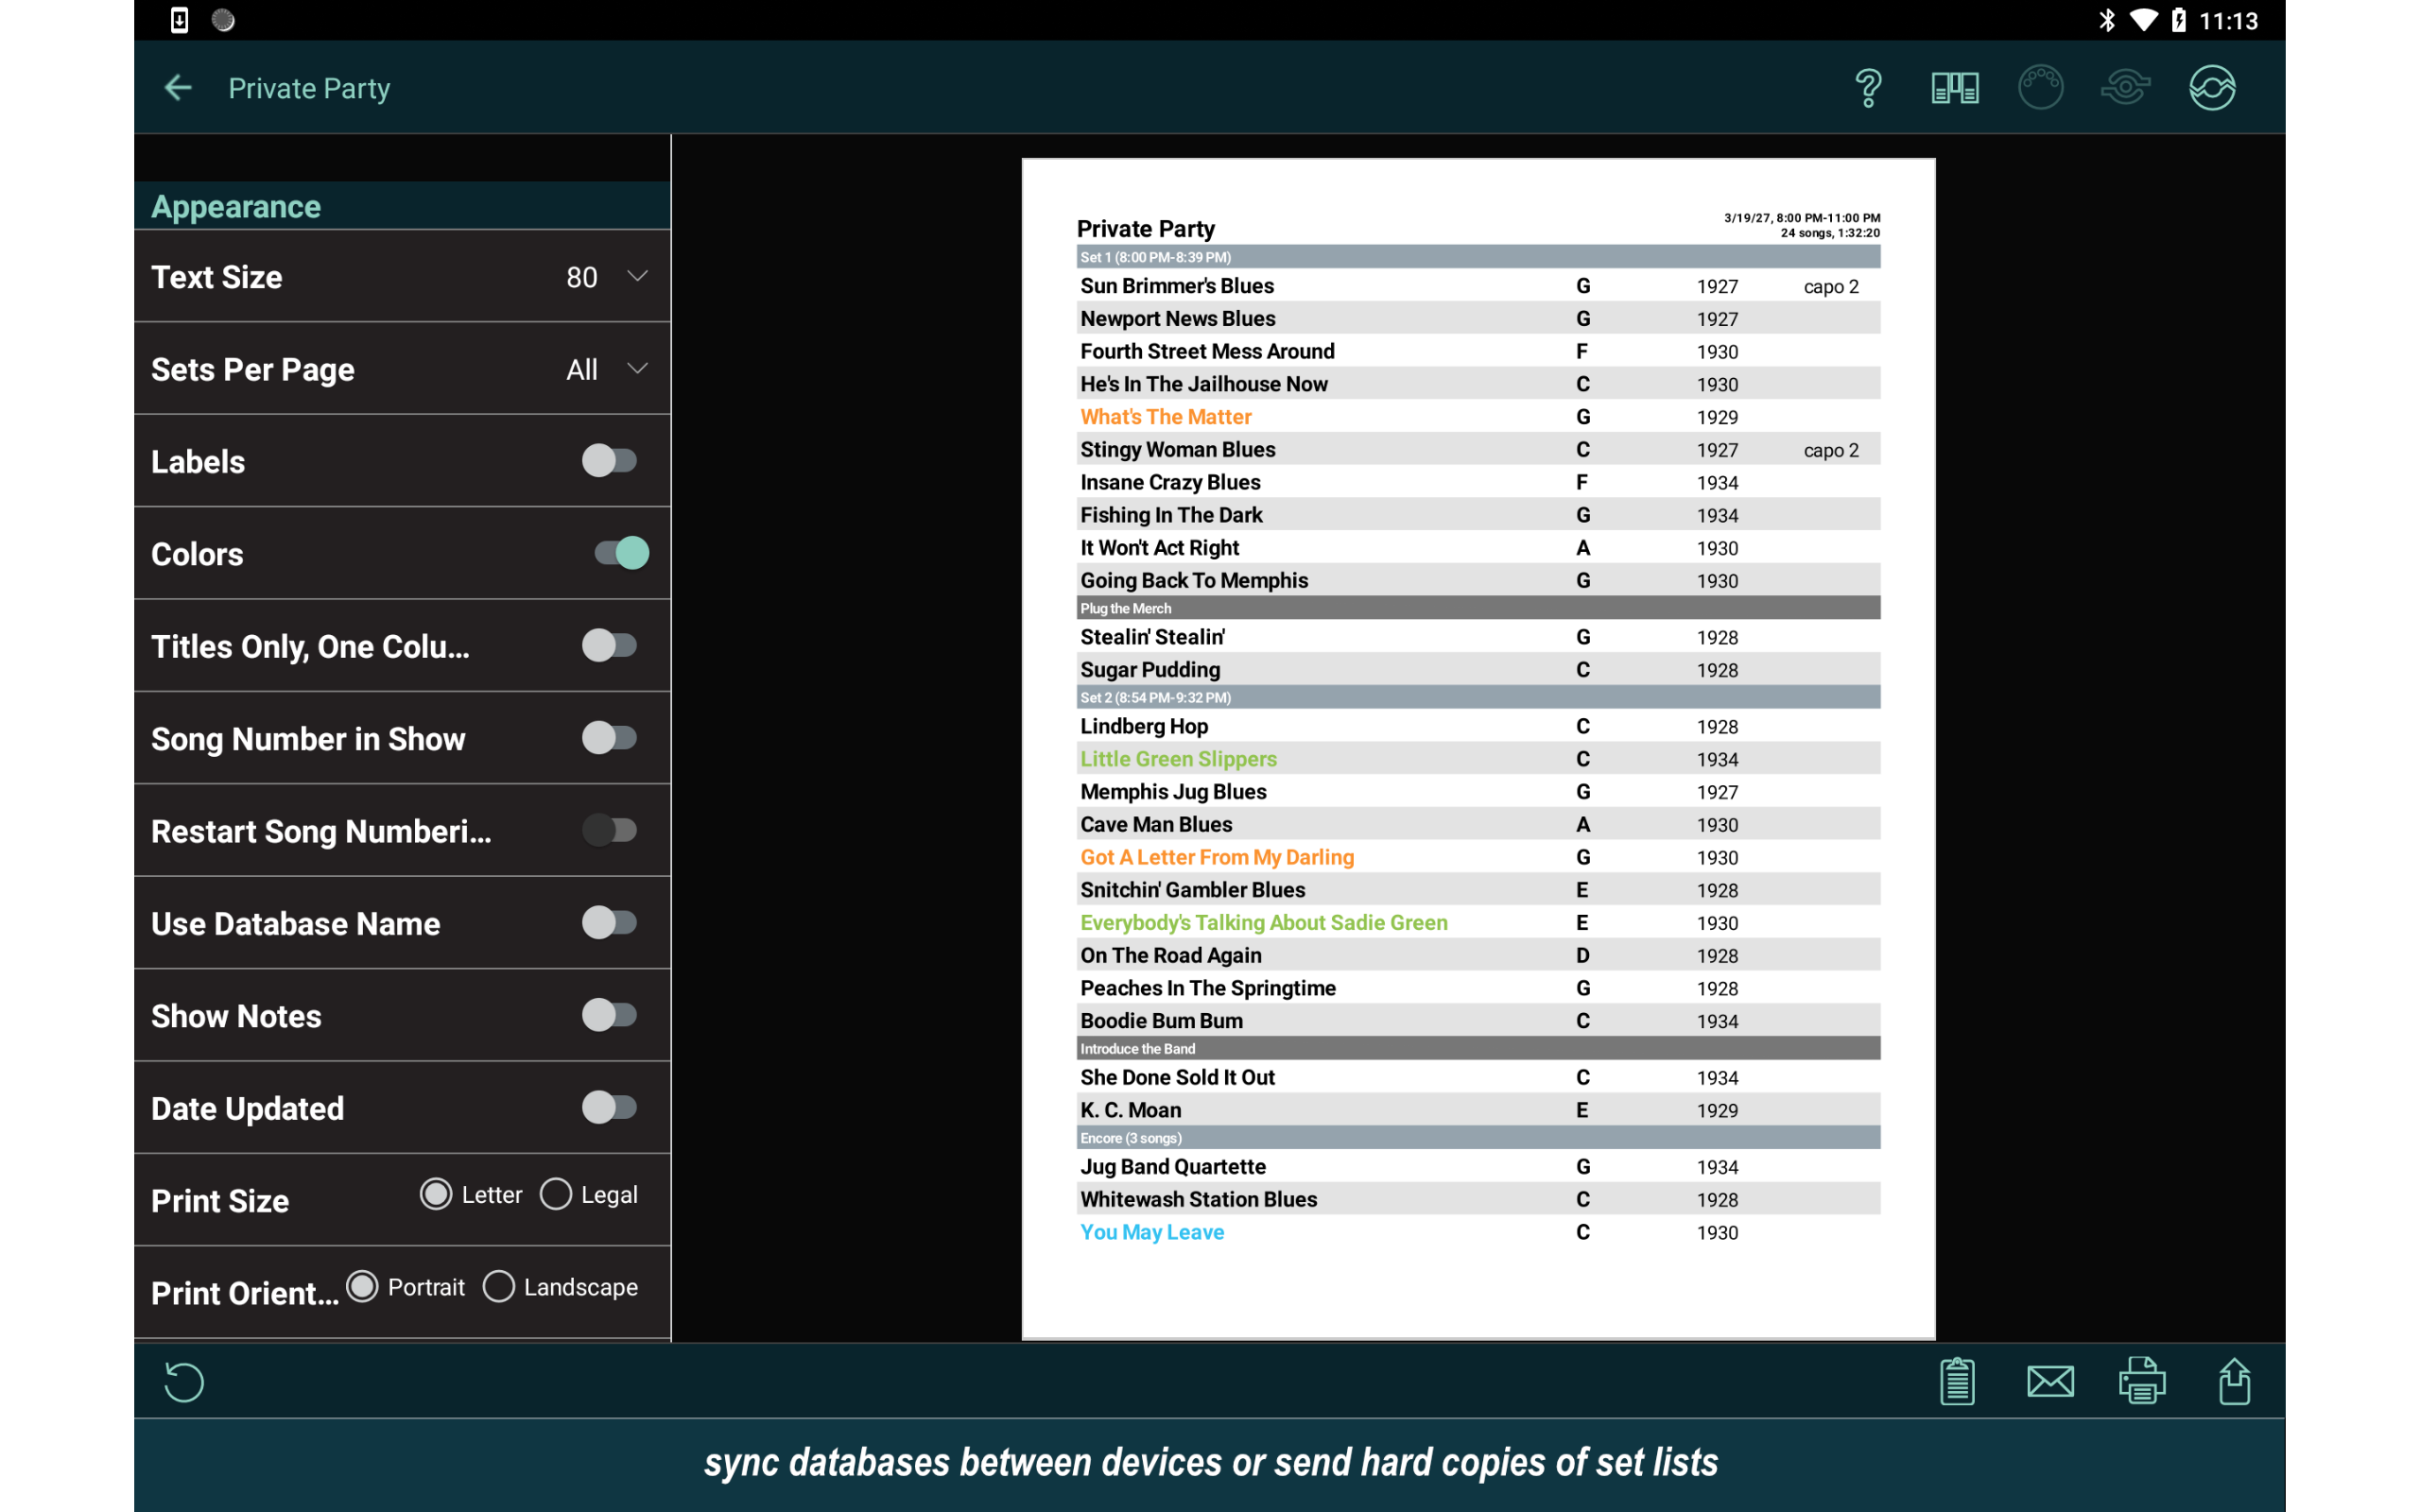
Task: Enable the Labels switch
Action: tap(609, 461)
